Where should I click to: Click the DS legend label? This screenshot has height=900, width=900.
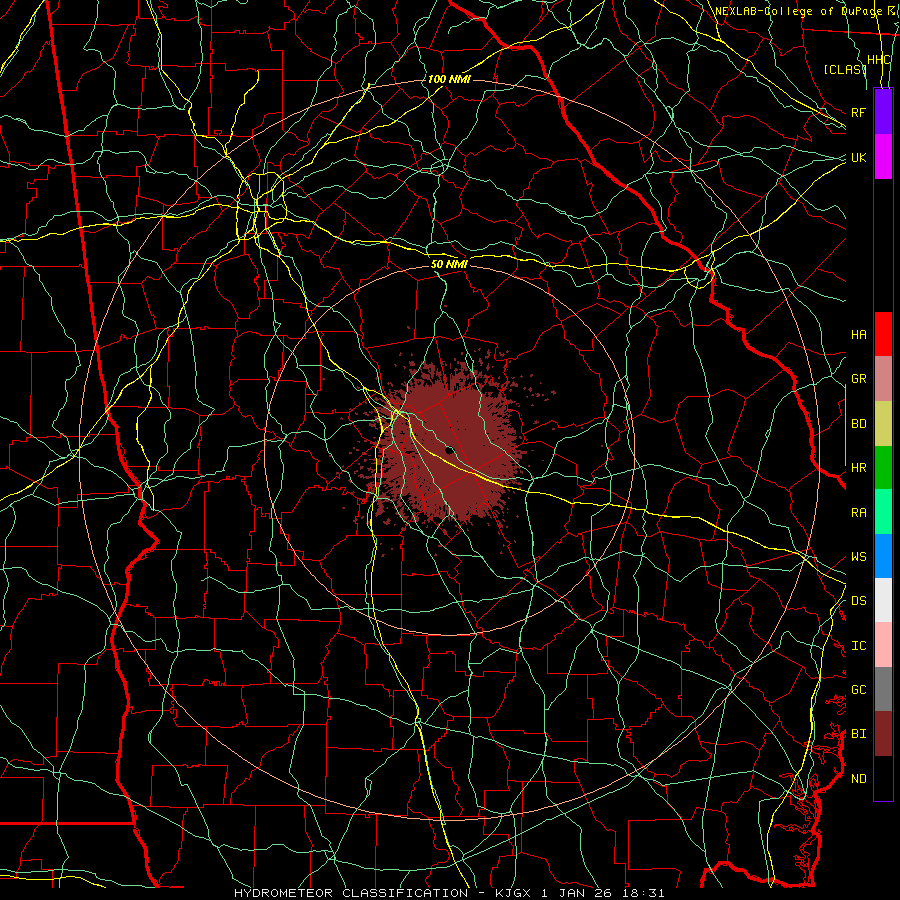(x=858, y=601)
